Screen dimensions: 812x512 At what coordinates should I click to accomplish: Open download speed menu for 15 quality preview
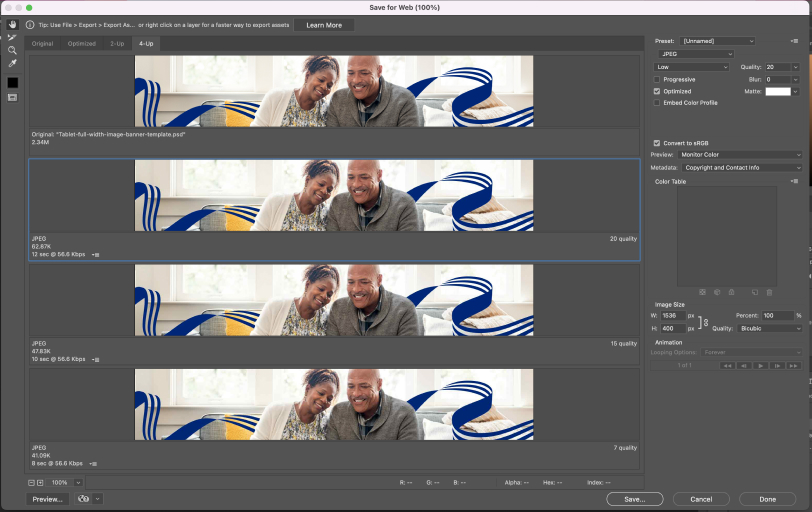[x=96, y=359]
